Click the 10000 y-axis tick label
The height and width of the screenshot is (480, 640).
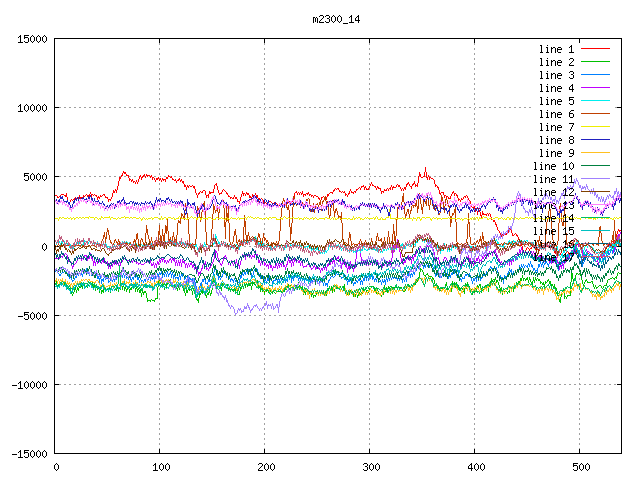31,108
